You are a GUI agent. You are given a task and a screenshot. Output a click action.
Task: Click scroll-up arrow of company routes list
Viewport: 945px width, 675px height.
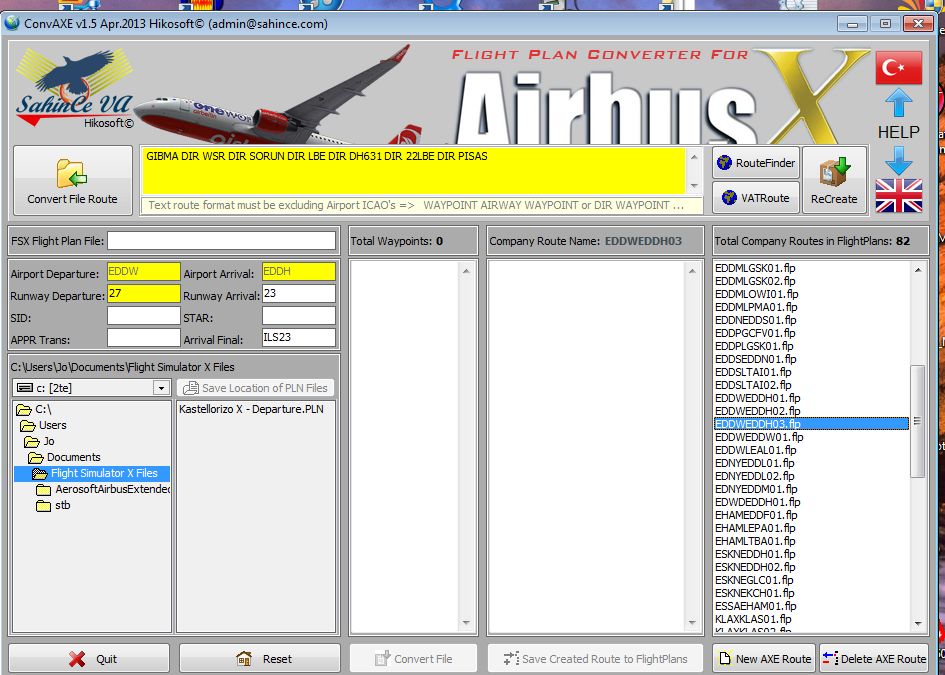coord(918,269)
